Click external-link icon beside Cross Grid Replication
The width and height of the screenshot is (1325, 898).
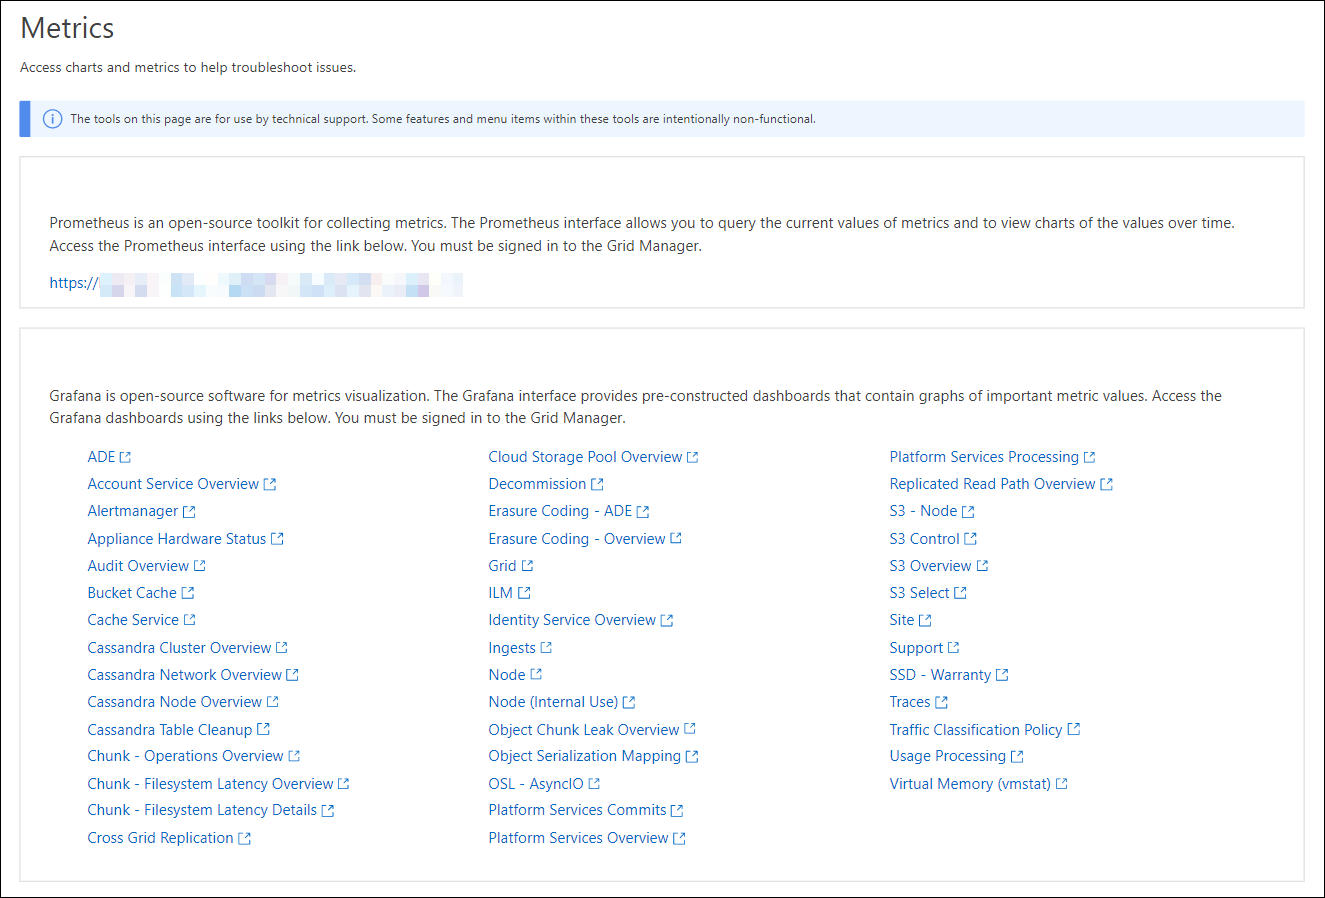(244, 839)
